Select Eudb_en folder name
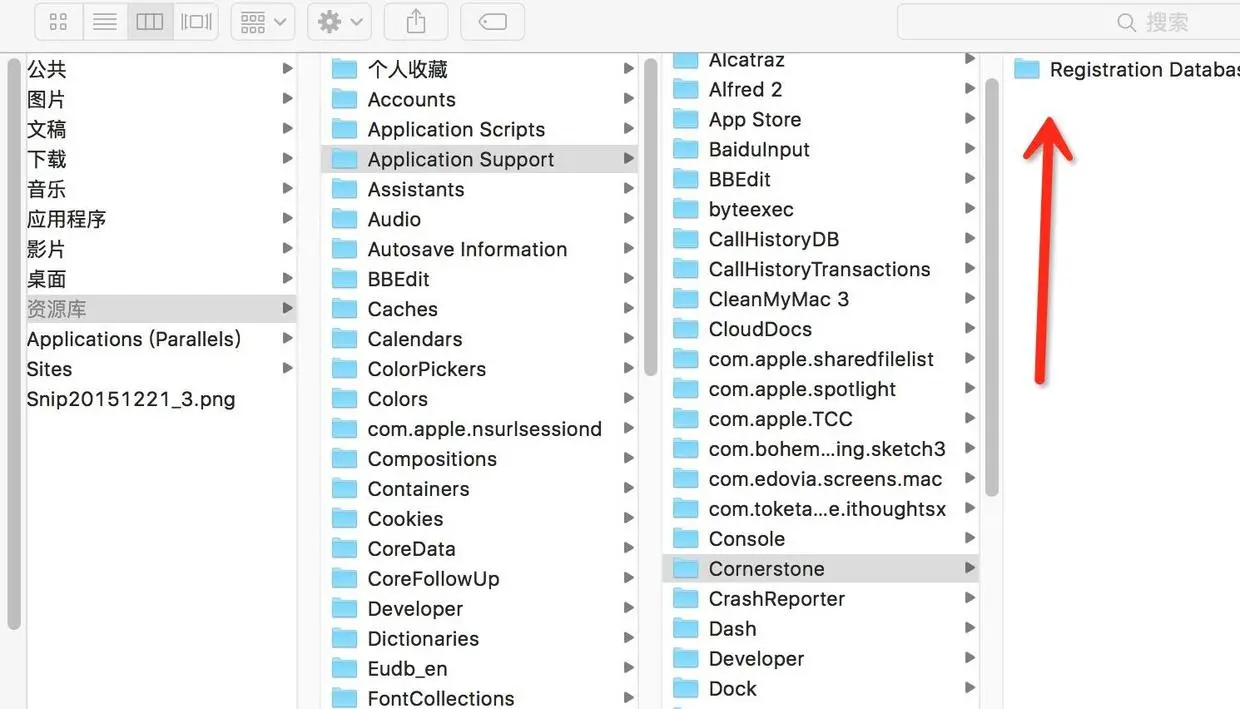The image size is (1240, 709). coord(408,669)
